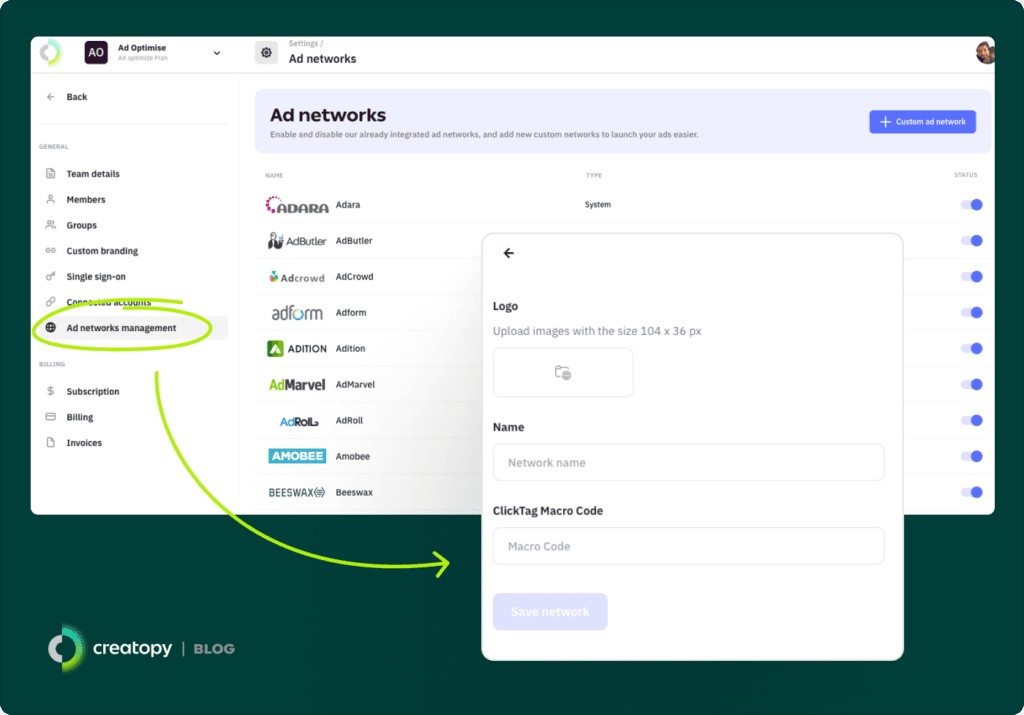Click the settings gear icon in header
1024x715 pixels.
[266, 53]
